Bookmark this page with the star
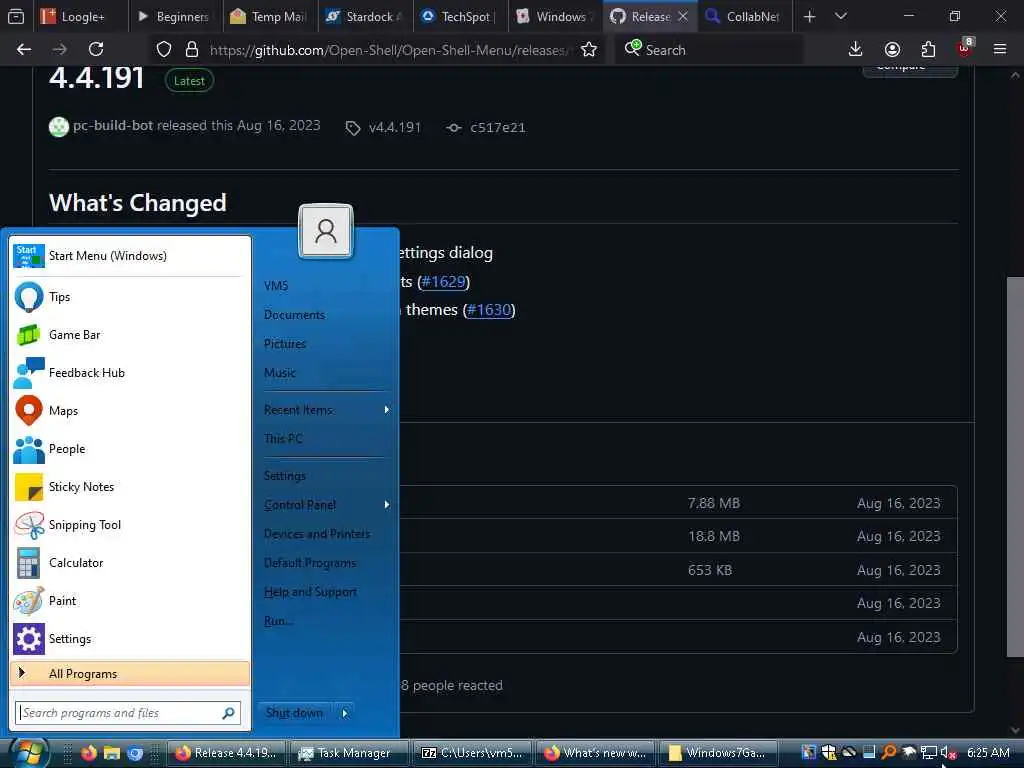This screenshot has width=1024, height=768. coord(589,50)
